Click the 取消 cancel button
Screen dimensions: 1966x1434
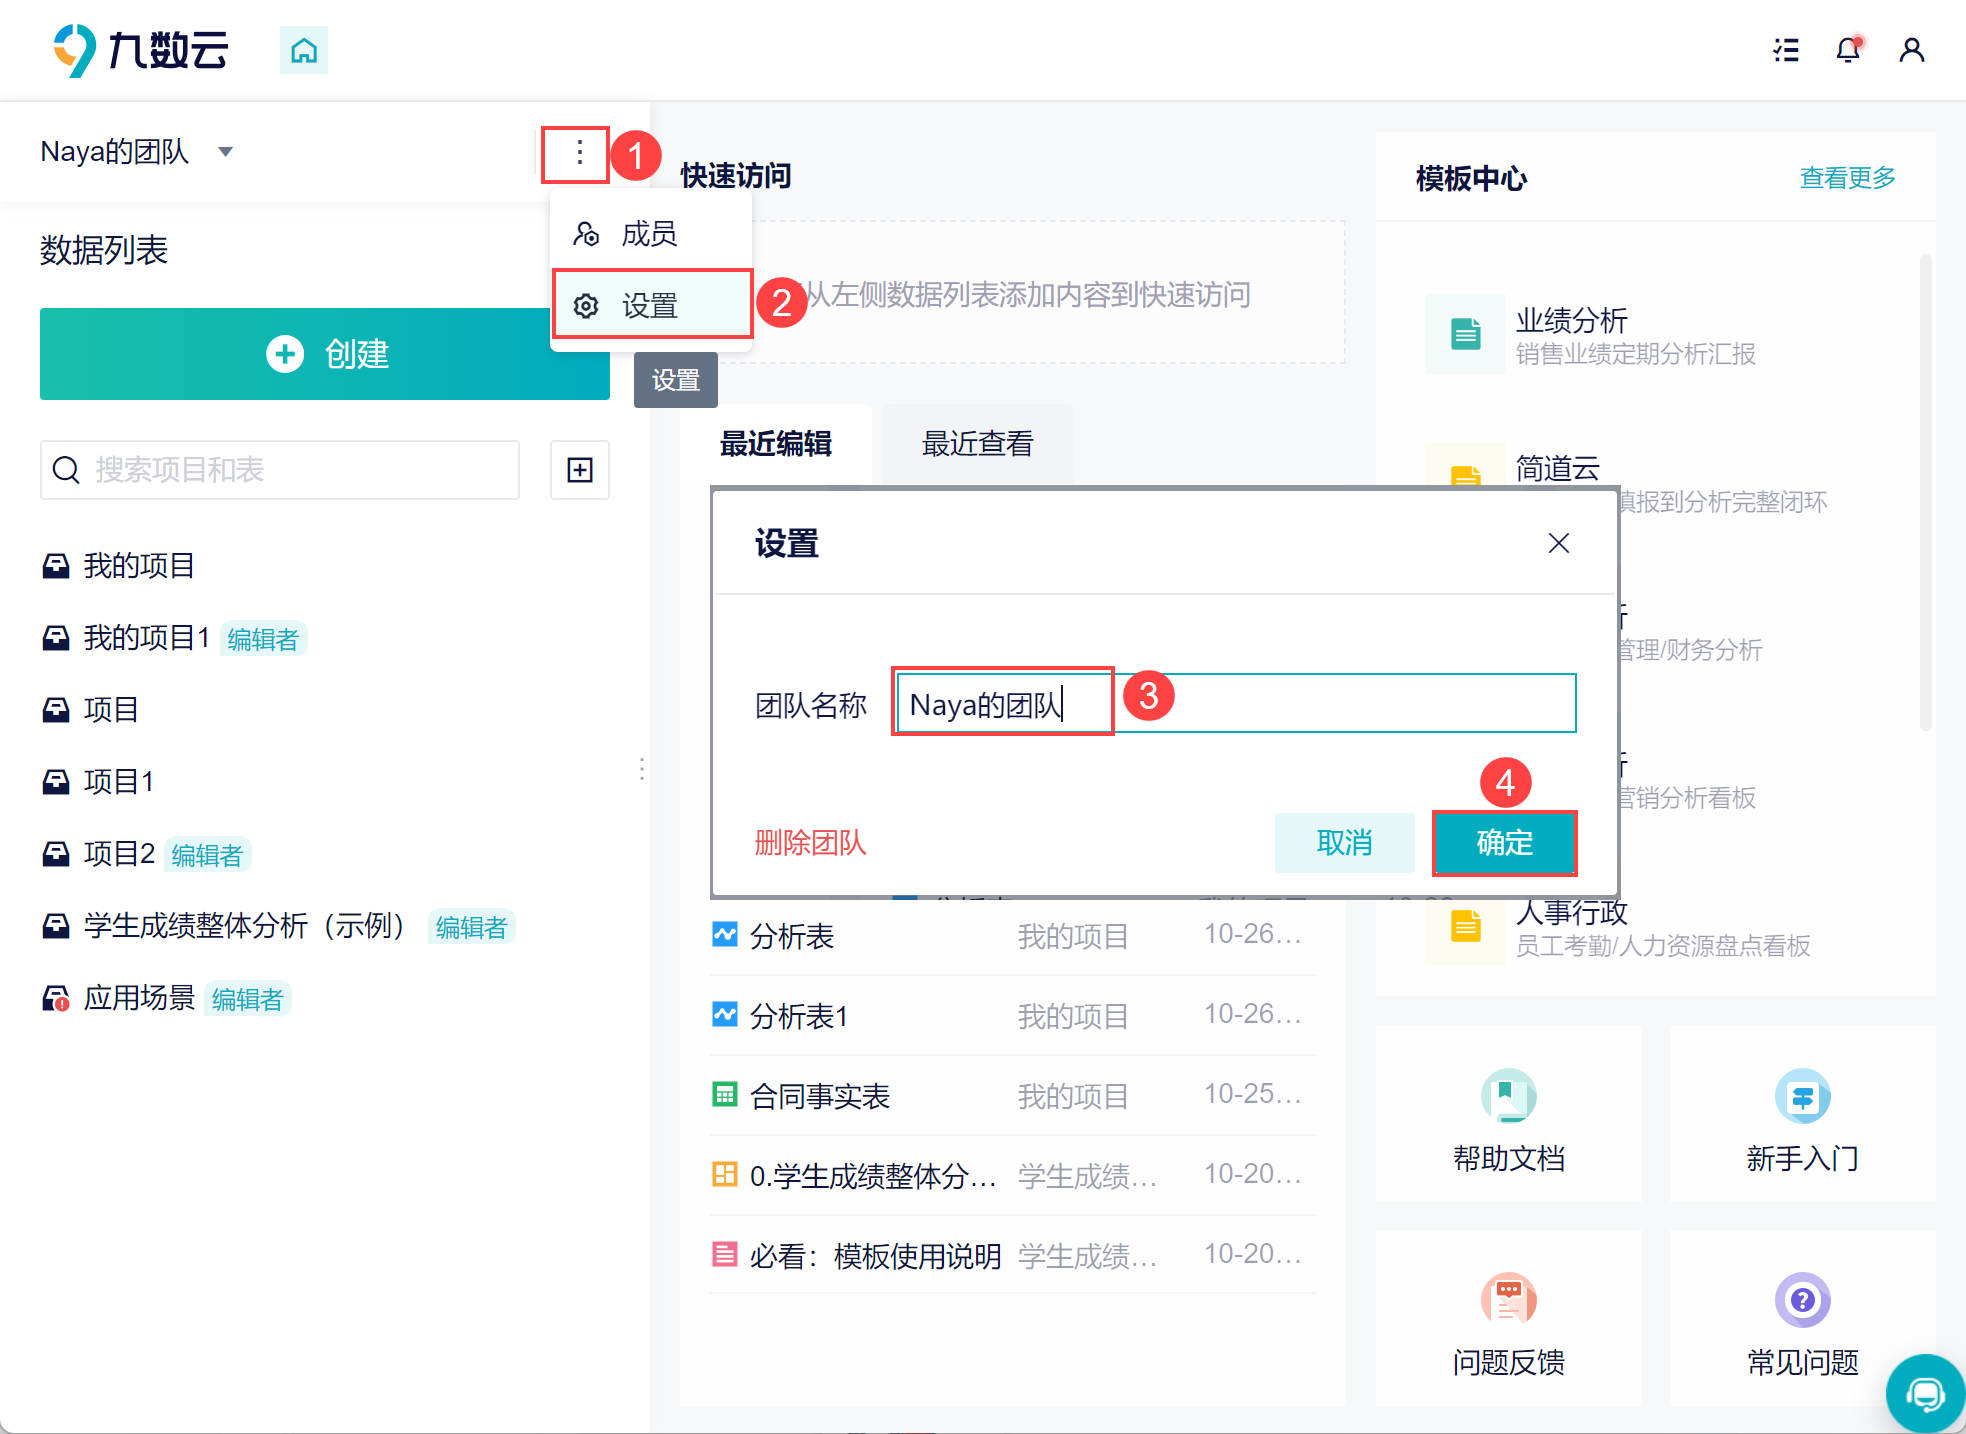1344,843
